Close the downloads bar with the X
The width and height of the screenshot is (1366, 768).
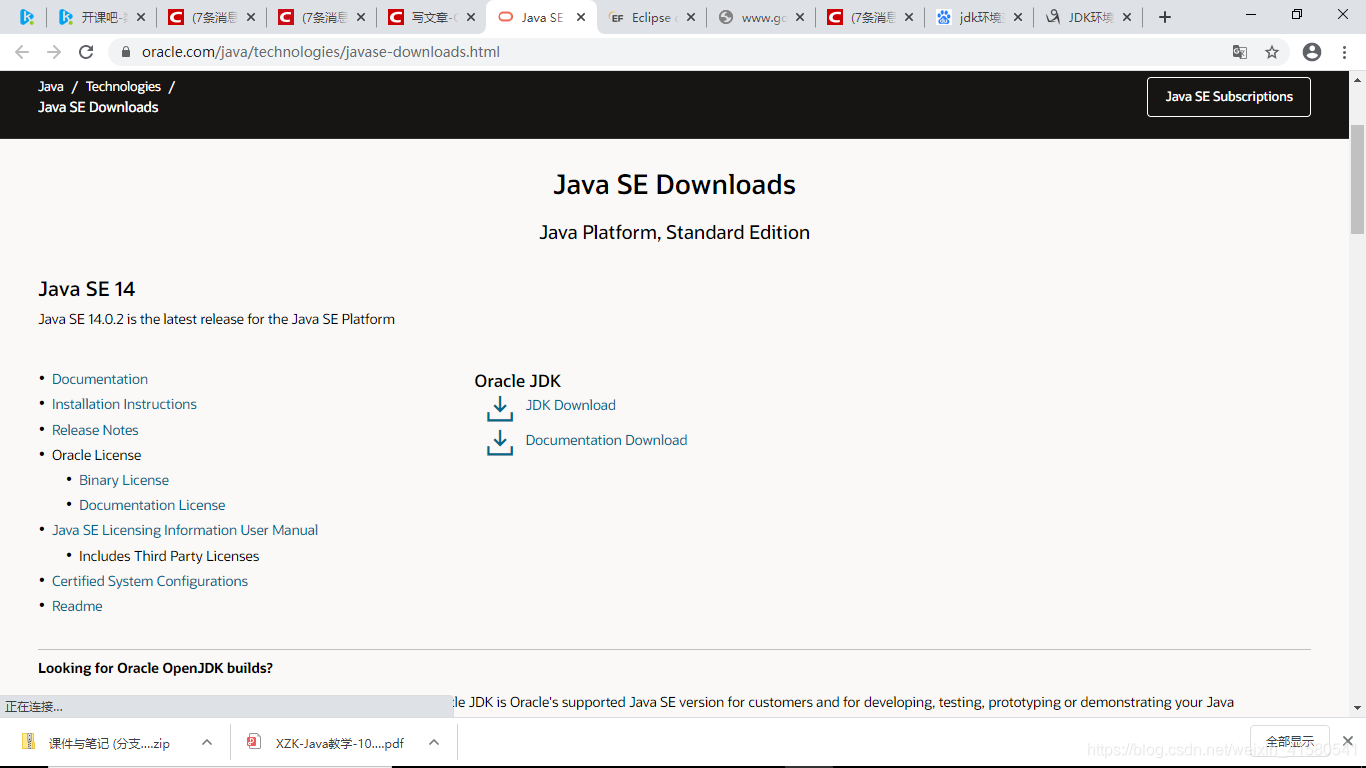tap(1347, 741)
